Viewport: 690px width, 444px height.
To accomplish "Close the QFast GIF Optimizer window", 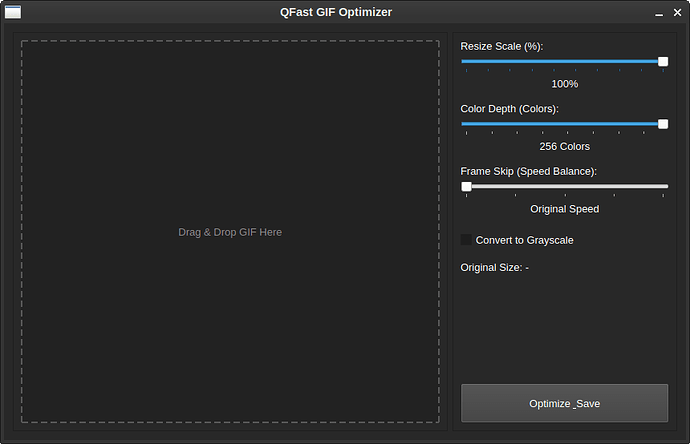I will [676, 13].
